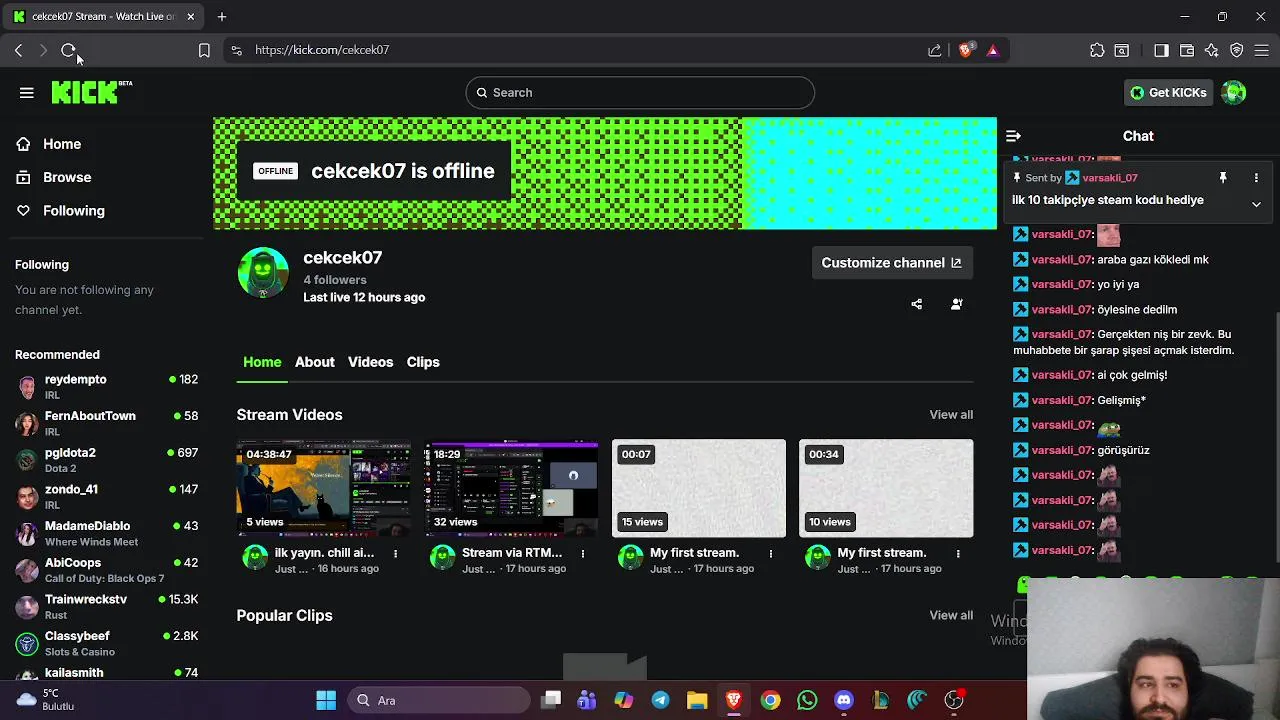The width and height of the screenshot is (1280, 720).
Task: Open recommended channel Classybeef
Action: coord(106,643)
